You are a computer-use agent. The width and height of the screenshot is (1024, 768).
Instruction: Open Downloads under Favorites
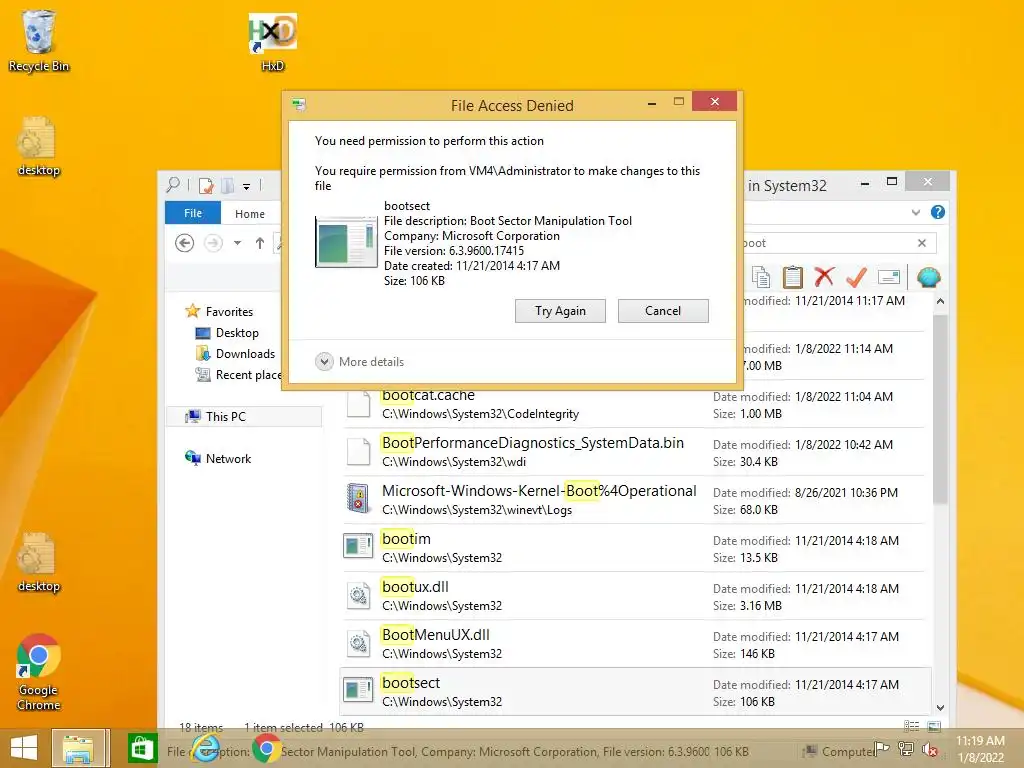coord(235,354)
